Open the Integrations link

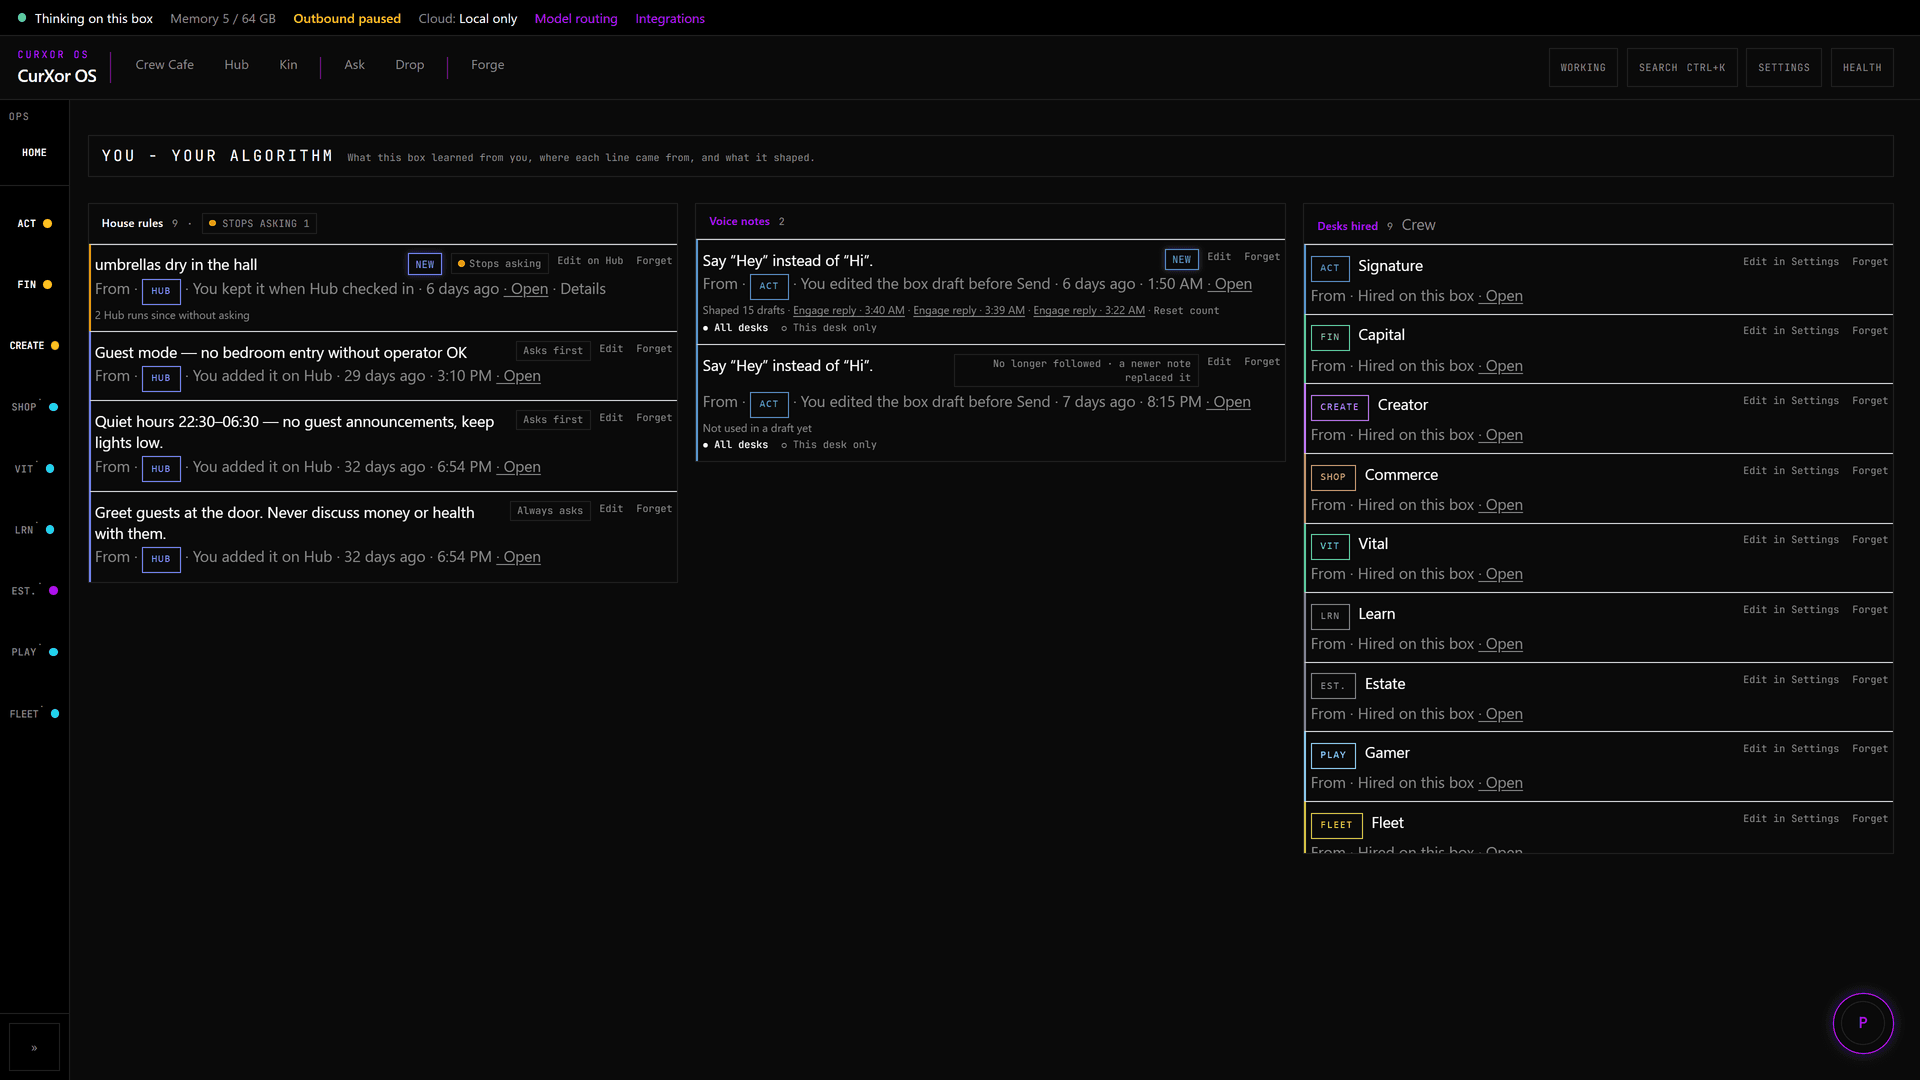[669, 19]
